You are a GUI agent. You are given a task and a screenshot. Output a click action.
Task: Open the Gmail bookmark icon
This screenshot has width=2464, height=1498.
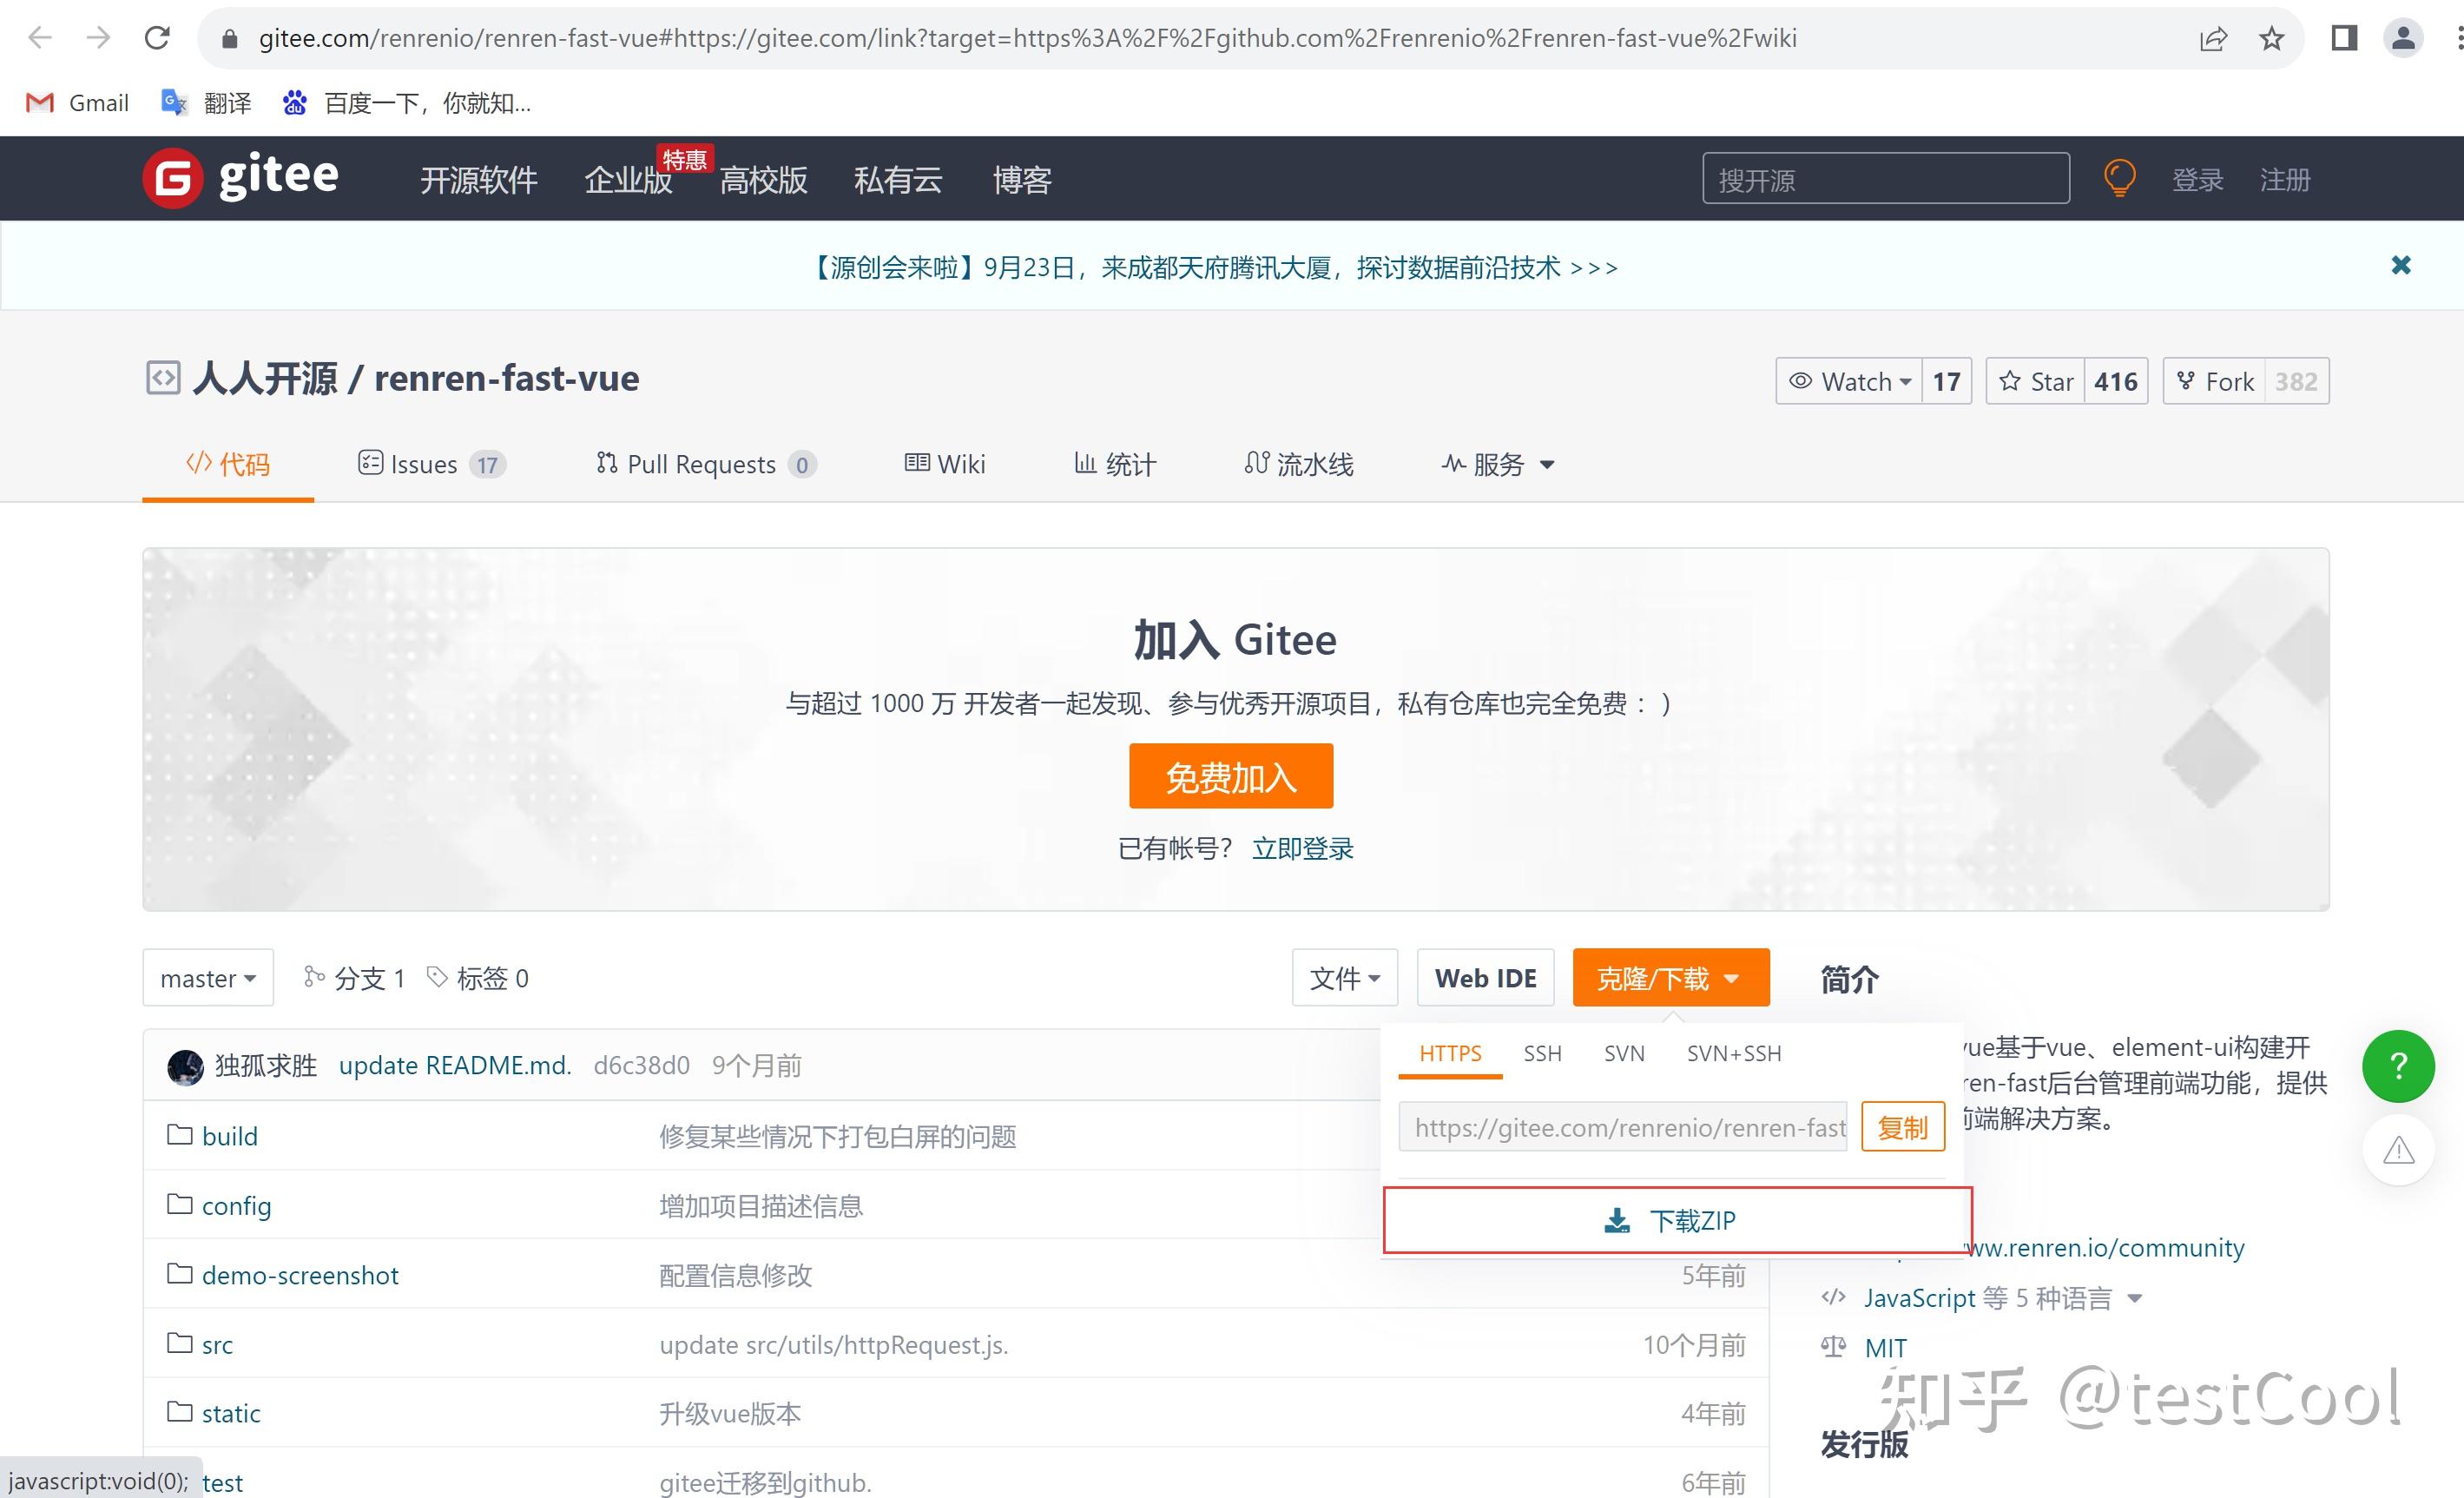click(x=37, y=102)
